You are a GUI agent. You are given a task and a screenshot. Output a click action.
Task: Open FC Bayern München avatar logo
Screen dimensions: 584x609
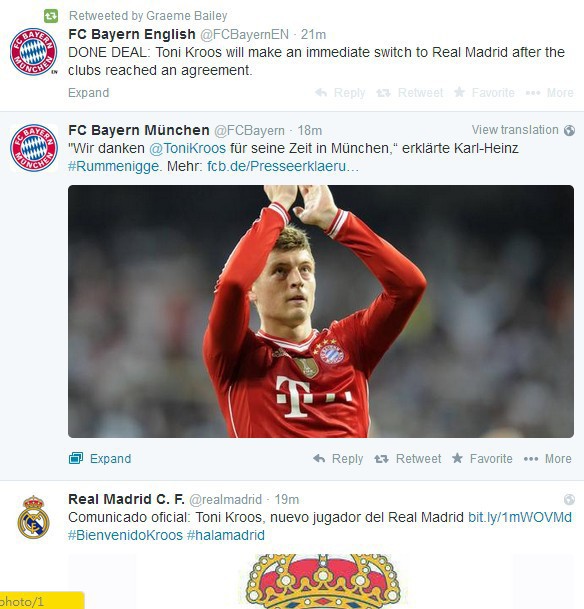coord(33,148)
